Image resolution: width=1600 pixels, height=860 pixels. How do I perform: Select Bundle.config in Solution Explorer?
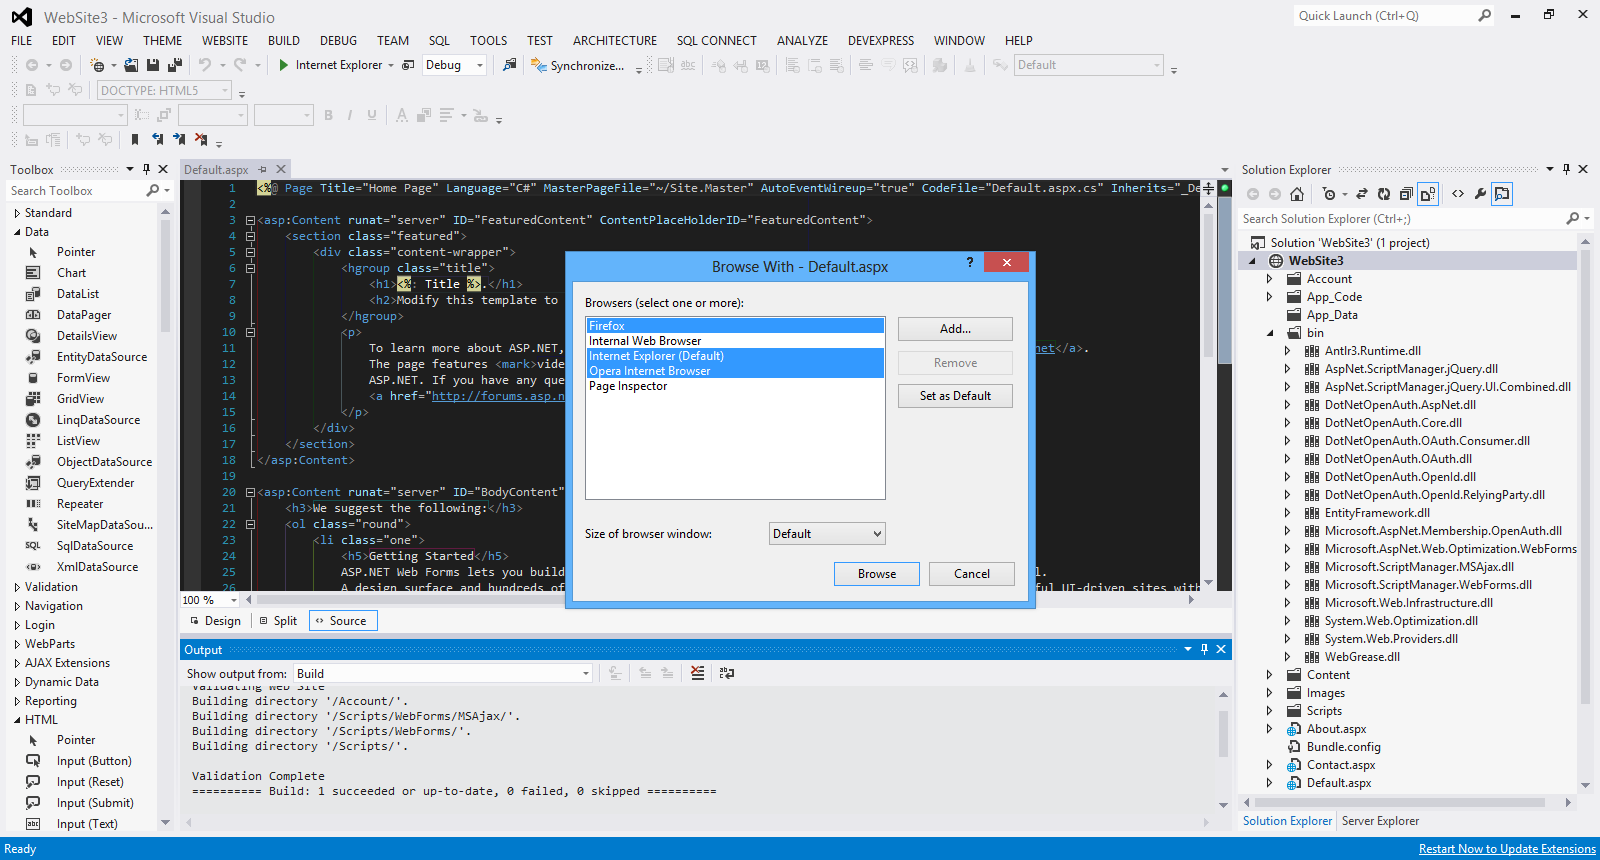coord(1343,747)
